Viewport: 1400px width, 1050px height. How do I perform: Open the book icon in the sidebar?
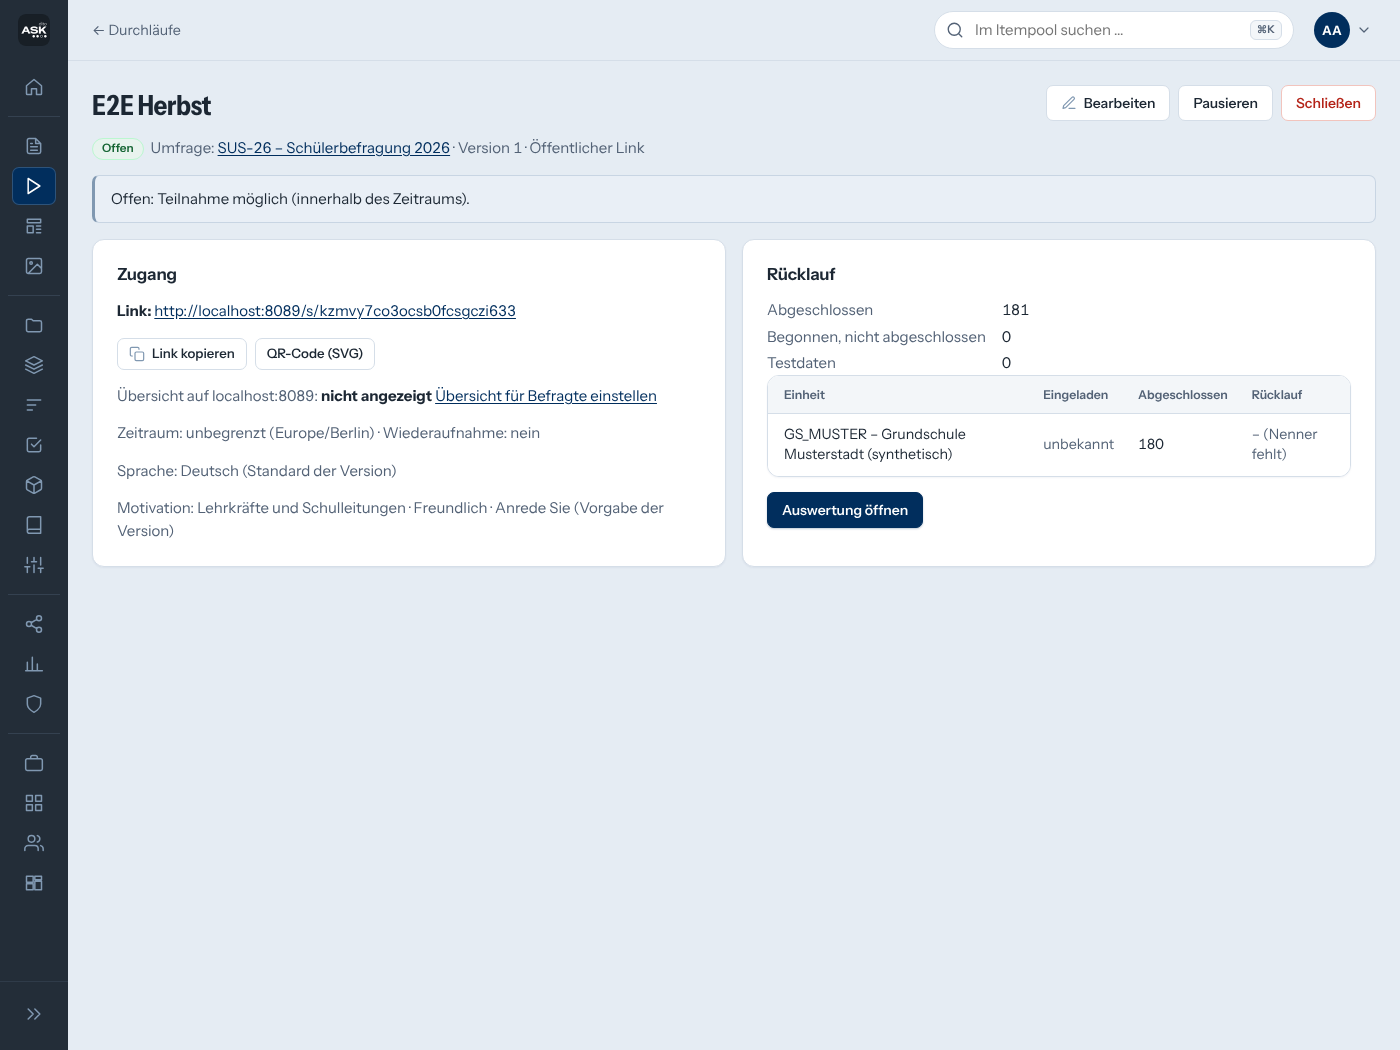click(34, 525)
